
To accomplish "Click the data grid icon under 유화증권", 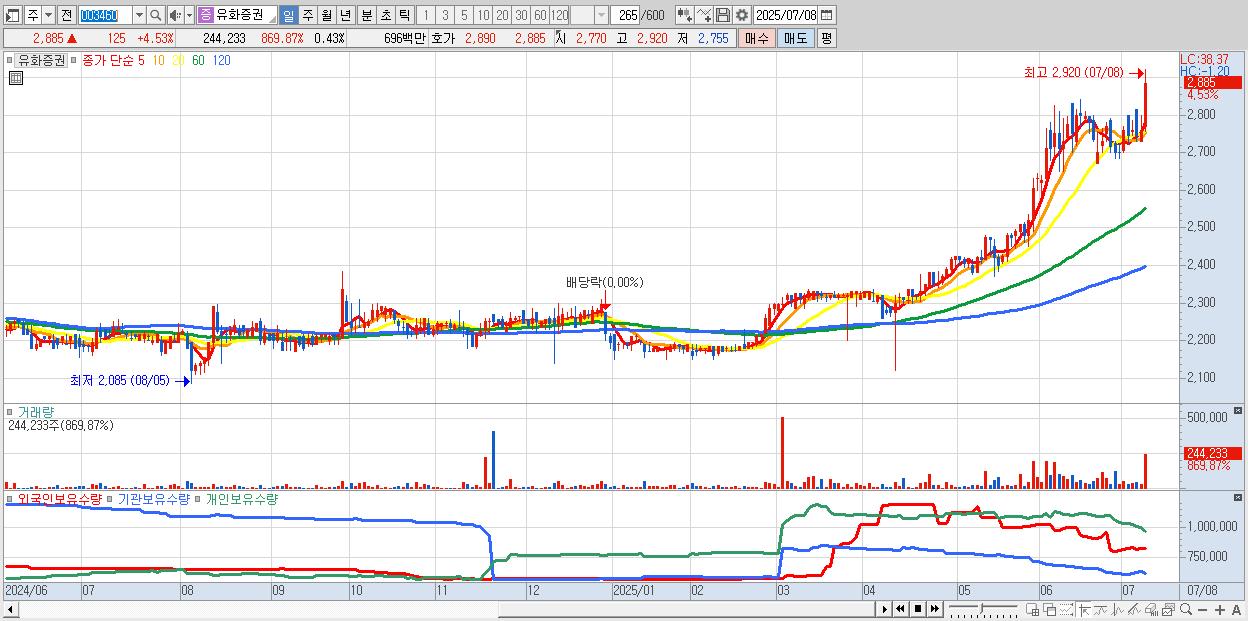I will coord(15,78).
